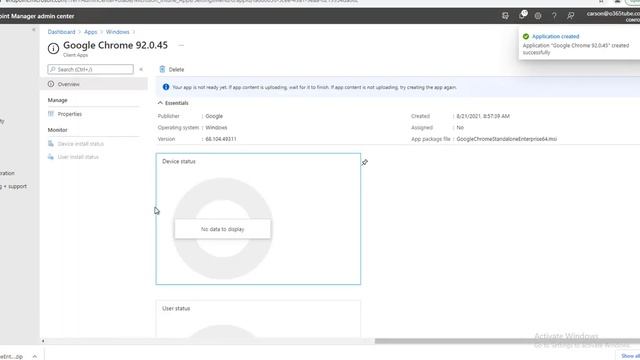Click the Delete trash icon
The width and height of the screenshot is (640, 360).
click(x=162, y=69)
